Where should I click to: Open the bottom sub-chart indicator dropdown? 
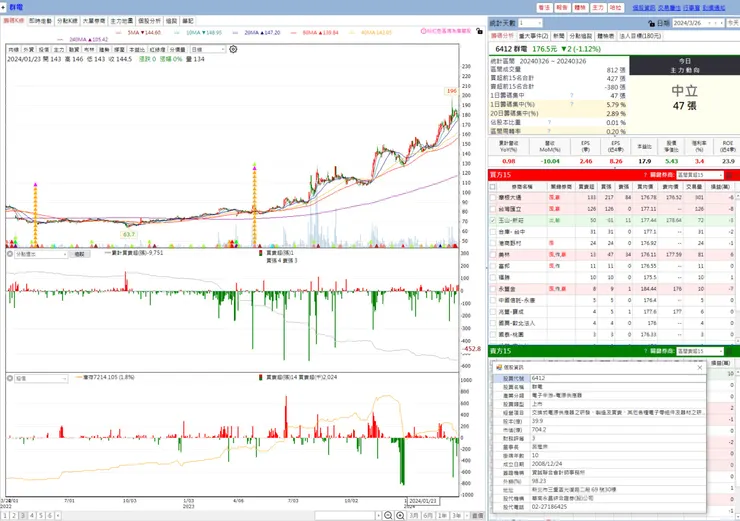point(65,378)
